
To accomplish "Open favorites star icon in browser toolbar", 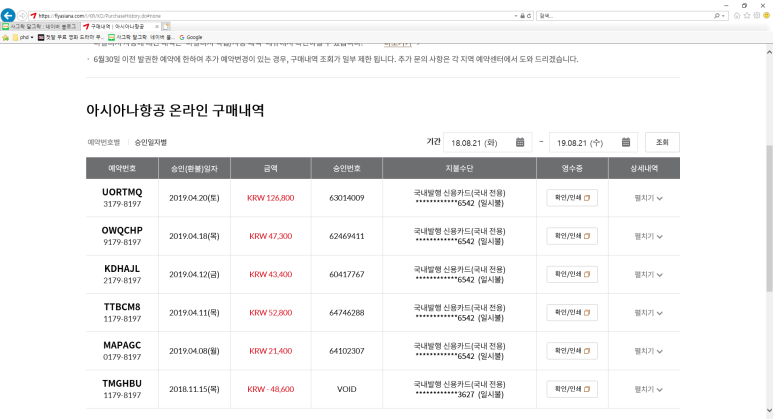I will pos(747,16).
